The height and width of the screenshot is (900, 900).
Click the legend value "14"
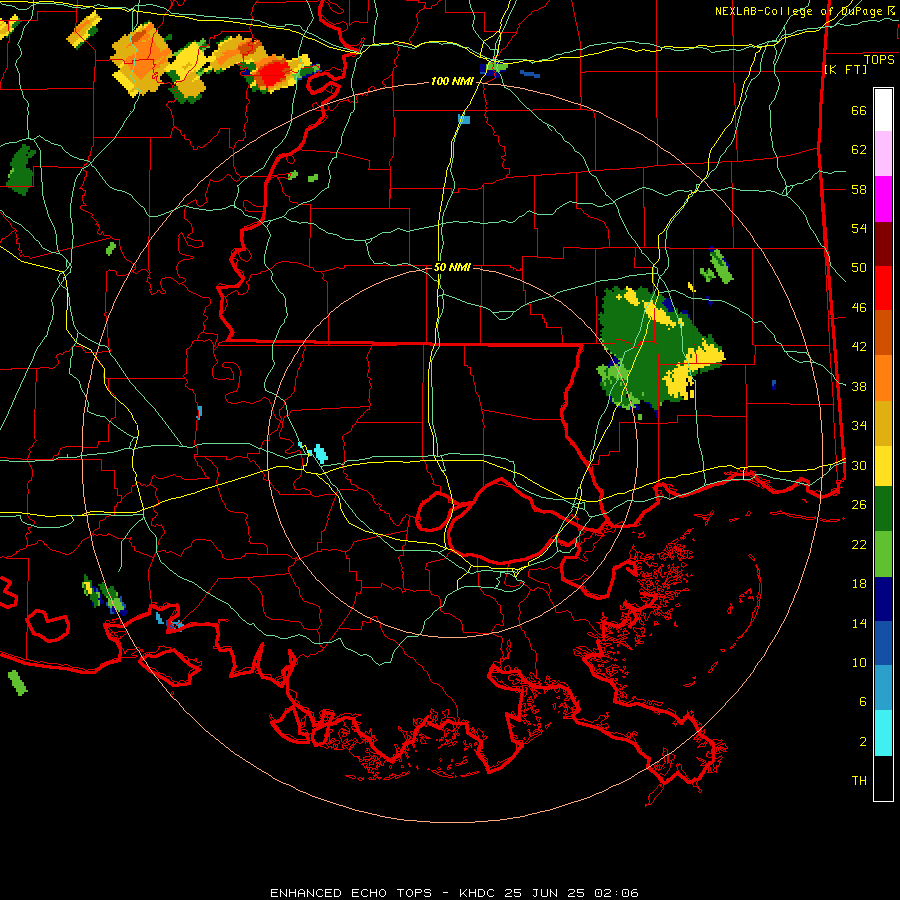click(x=859, y=623)
